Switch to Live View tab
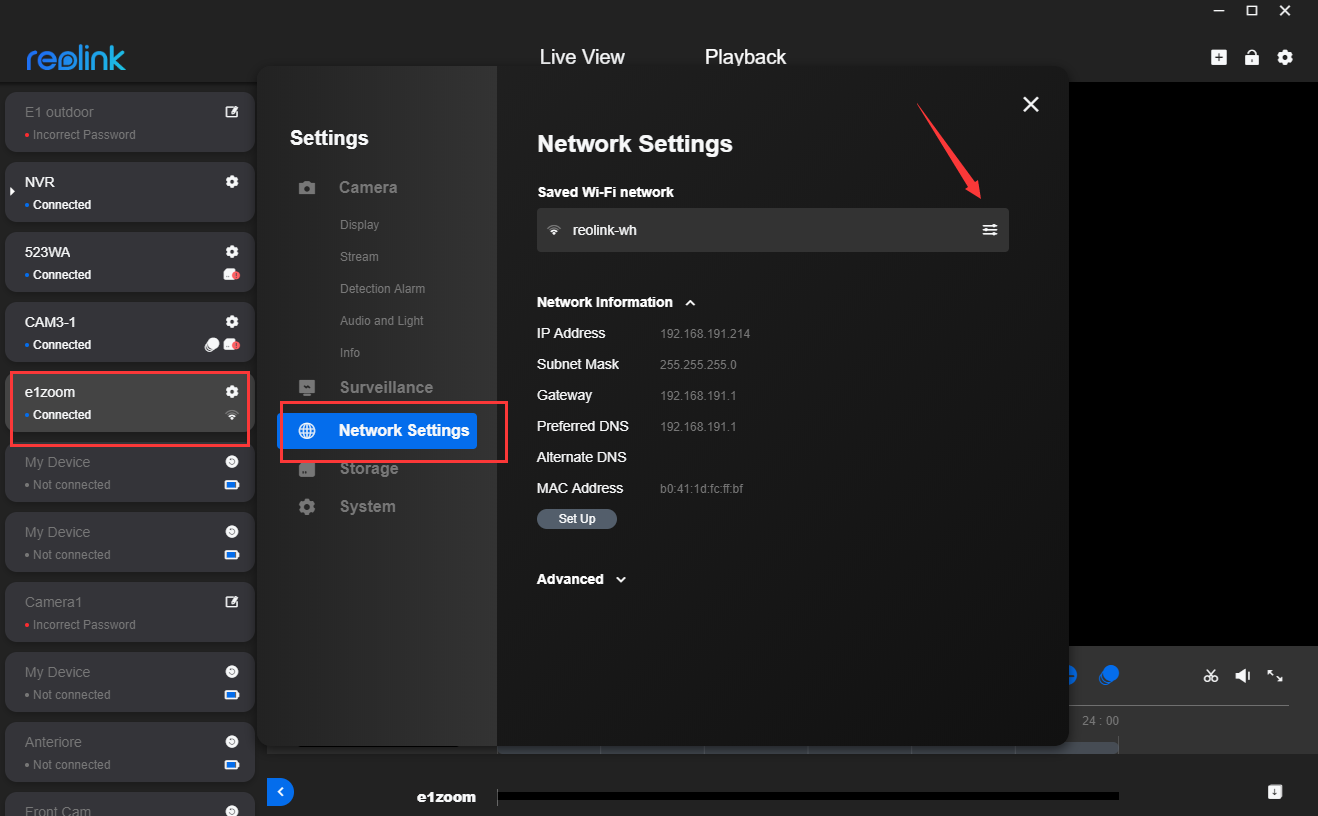This screenshot has width=1318, height=816. click(x=582, y=57)
